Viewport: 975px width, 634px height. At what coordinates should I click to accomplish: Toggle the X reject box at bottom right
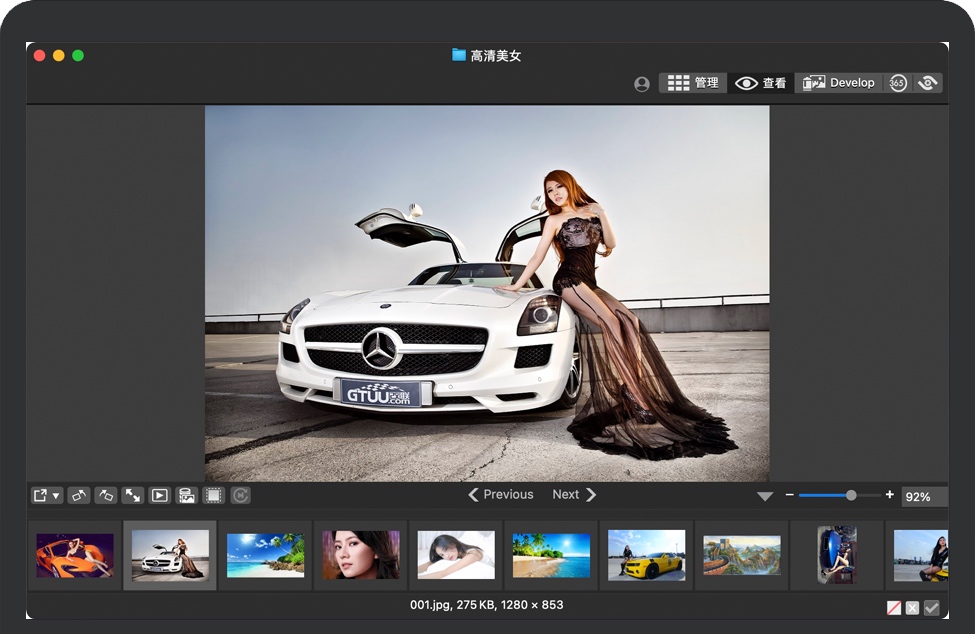(x=912, y=607)
